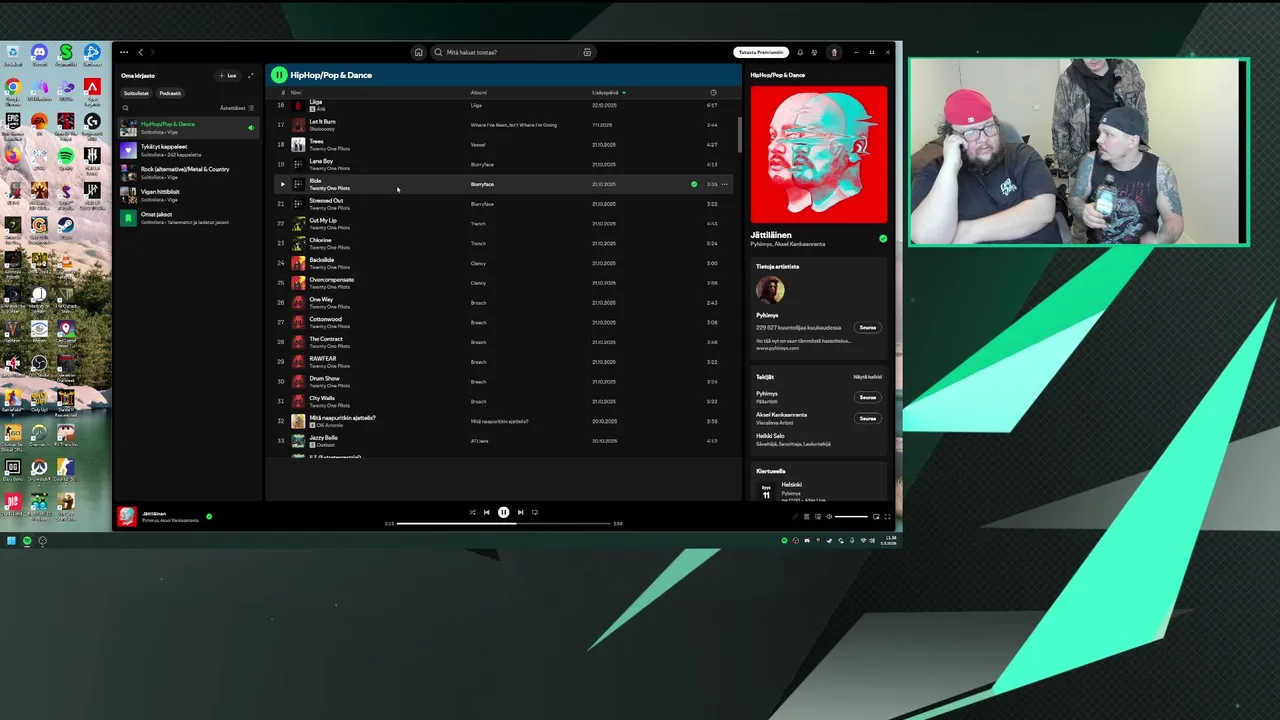
Task: Open the 'HipHop/Pop & Dance' library playlist
Action: 188,128
